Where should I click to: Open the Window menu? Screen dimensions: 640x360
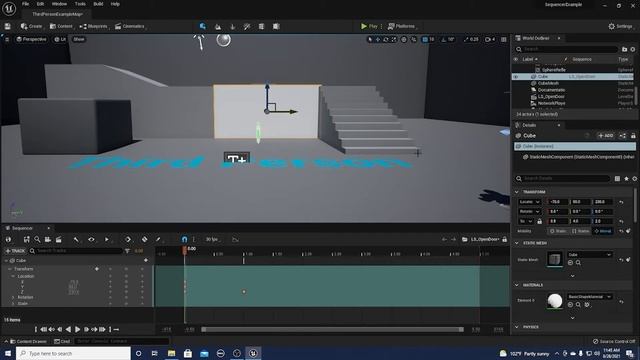pyautogui.click(x=59, y=4)
